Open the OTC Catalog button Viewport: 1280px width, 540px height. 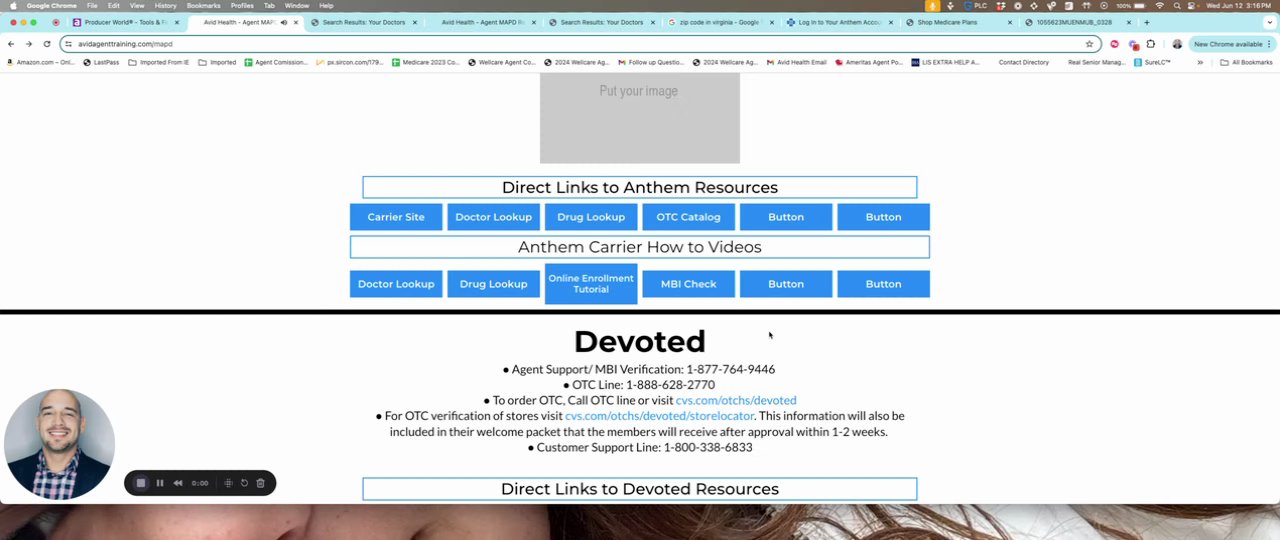[x=688, y=217]
